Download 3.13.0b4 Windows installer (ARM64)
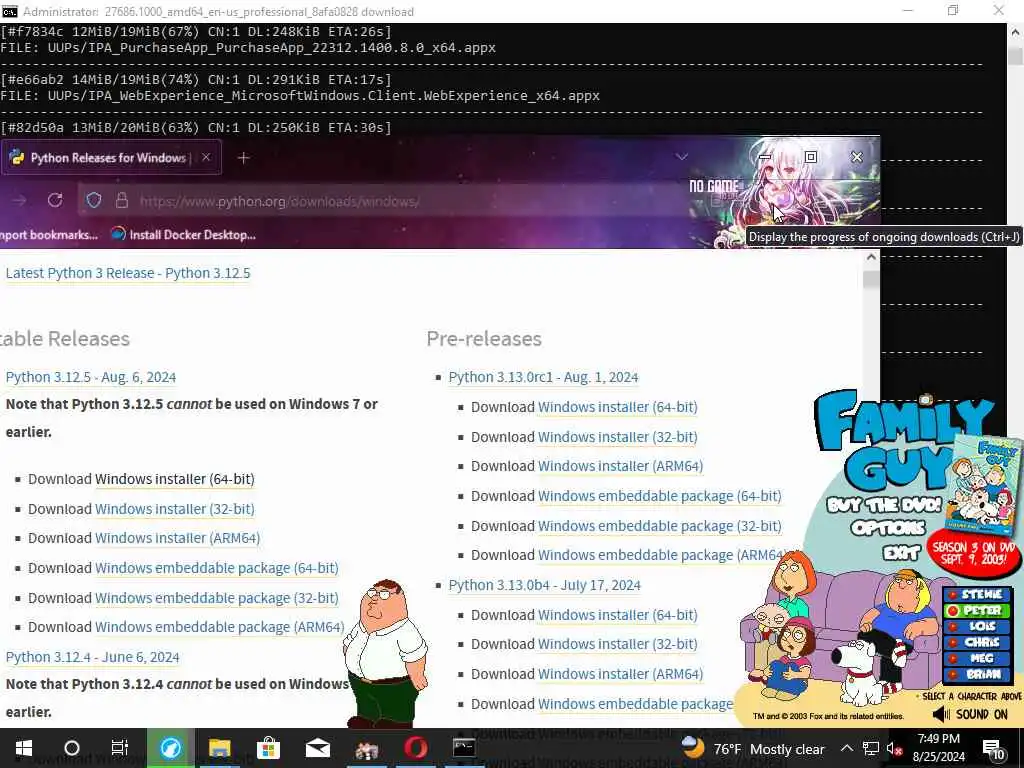This screenshot has height=768, width=1024. coord(620,674)
